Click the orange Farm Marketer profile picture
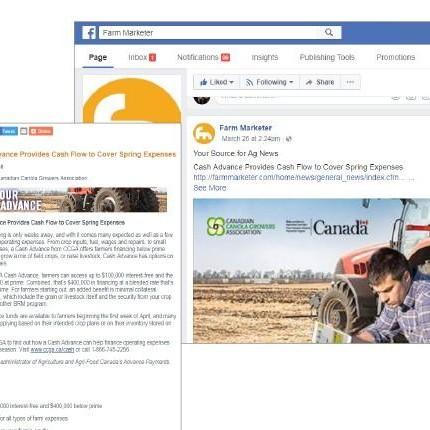The height and width of the screenshot is (430, 430). point(132,100)
